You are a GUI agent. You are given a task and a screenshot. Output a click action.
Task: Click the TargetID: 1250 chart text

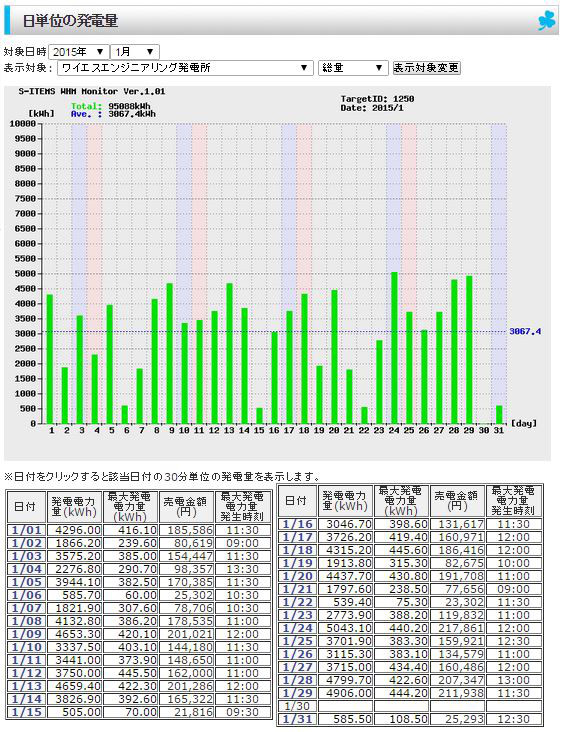[x=377, y=99]
